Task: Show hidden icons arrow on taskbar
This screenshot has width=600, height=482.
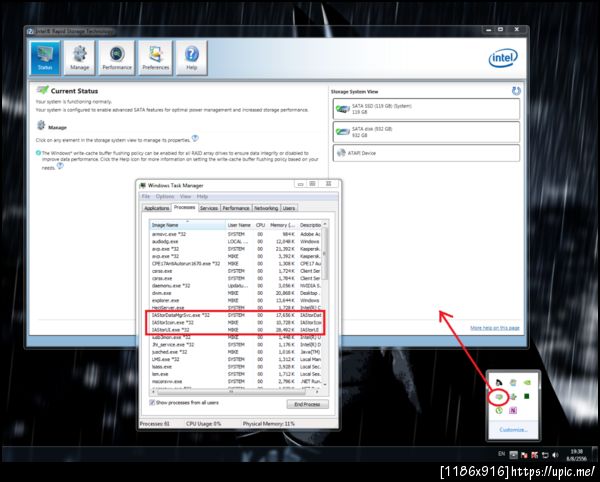Action: coord(514,455)
